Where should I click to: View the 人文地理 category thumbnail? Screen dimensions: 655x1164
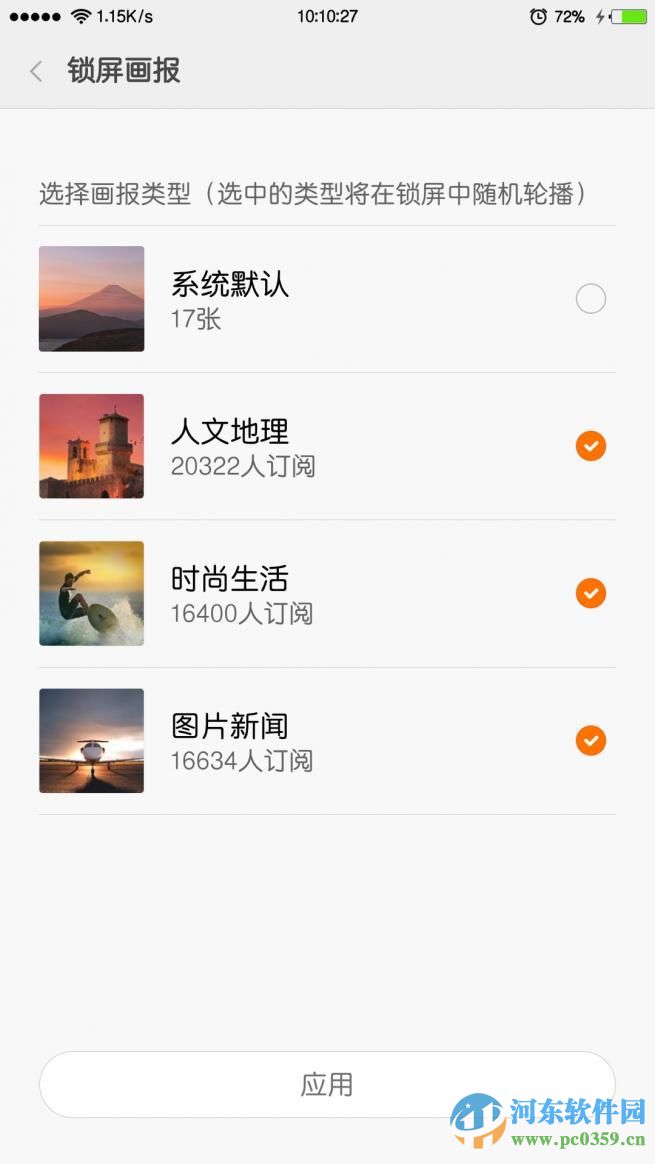91,446
